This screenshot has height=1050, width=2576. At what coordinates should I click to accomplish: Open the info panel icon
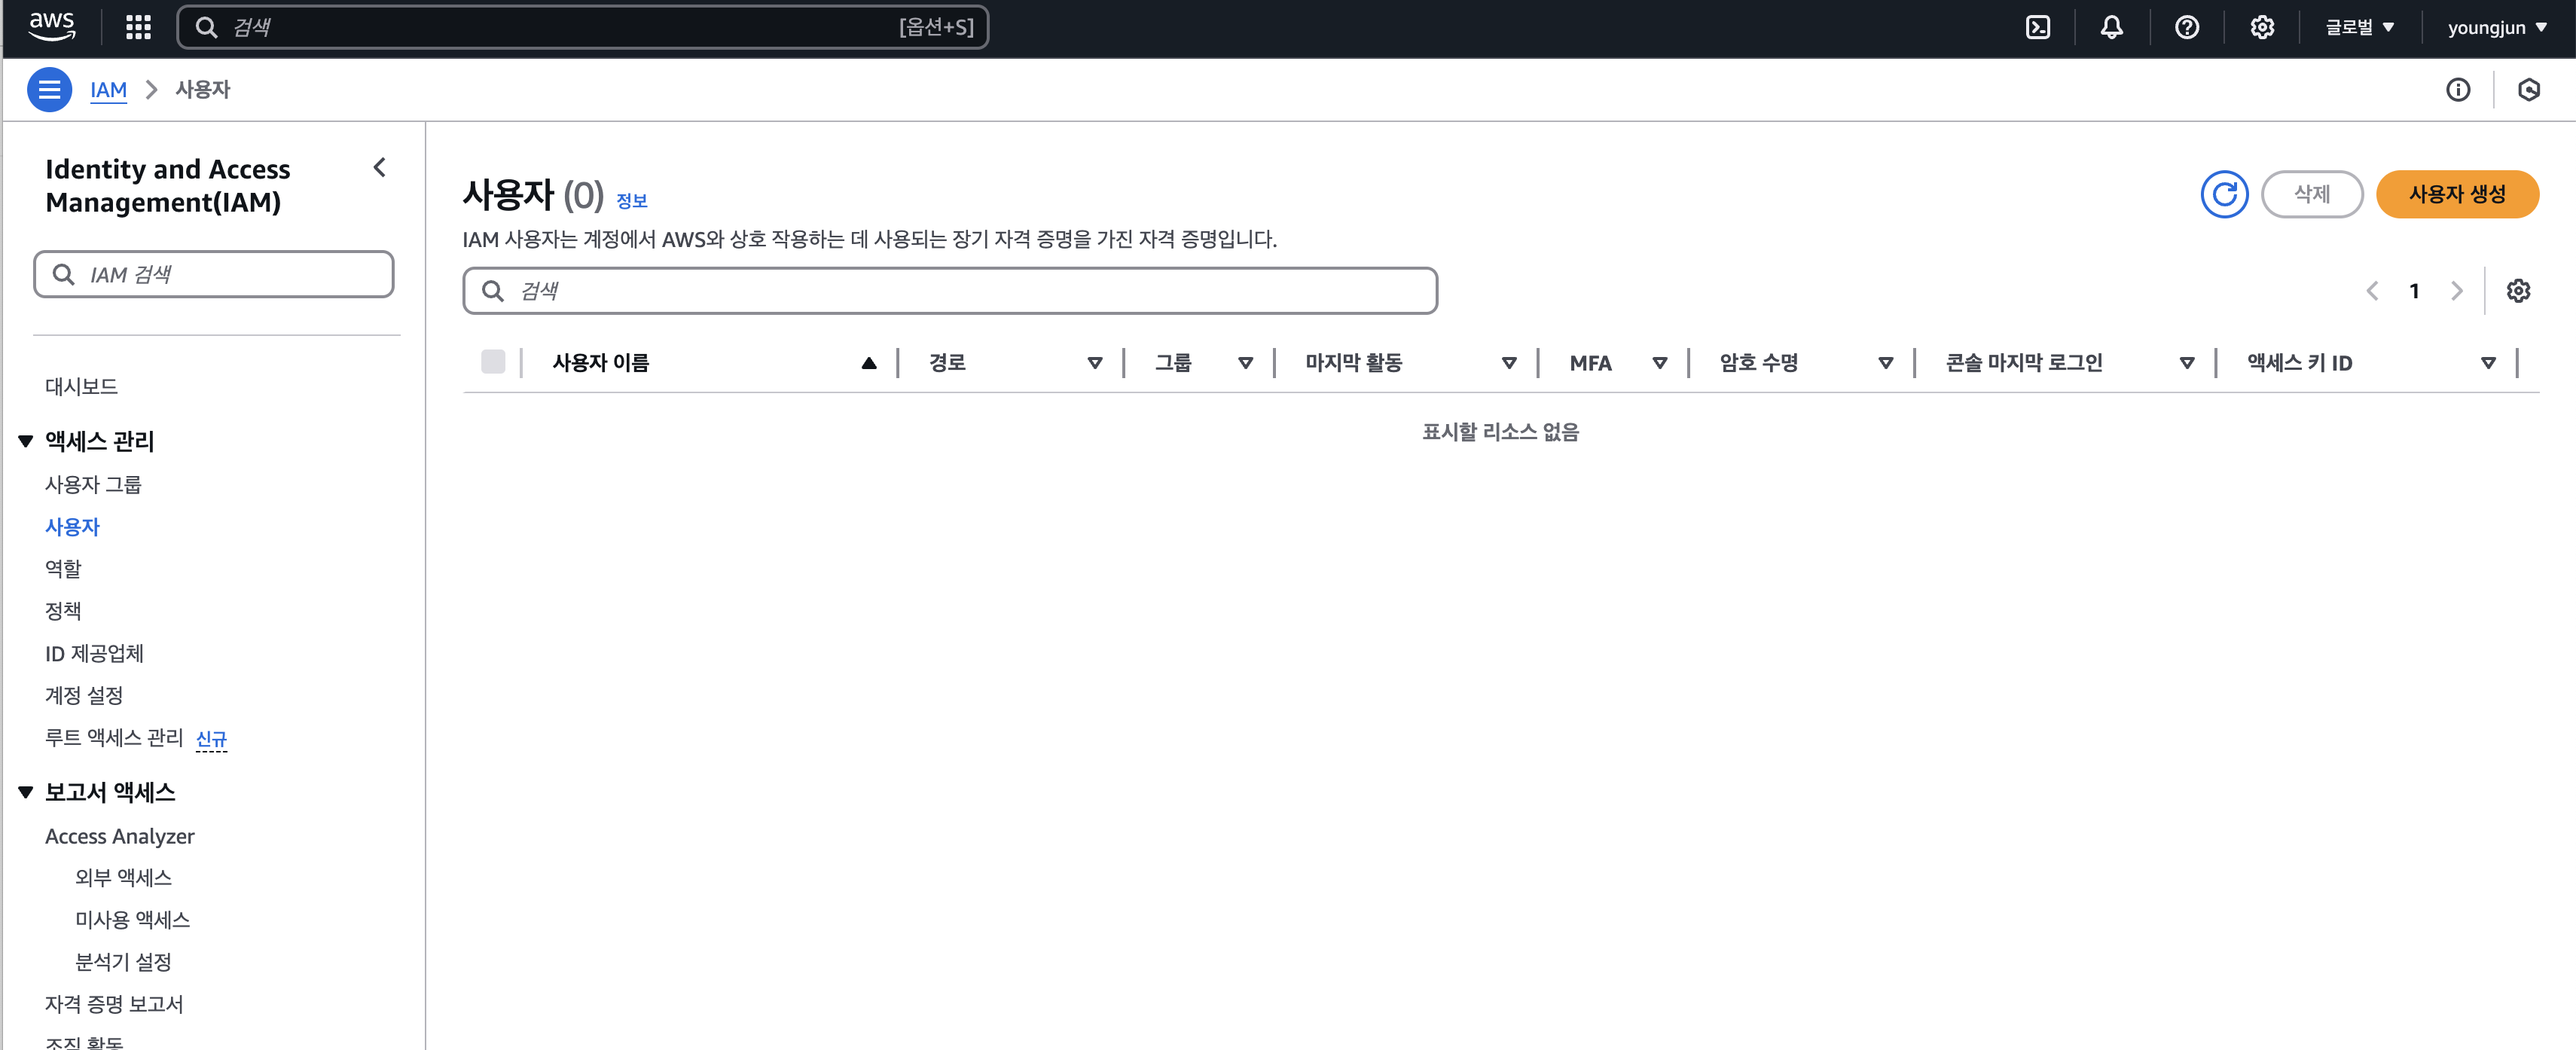point(2457,90)
